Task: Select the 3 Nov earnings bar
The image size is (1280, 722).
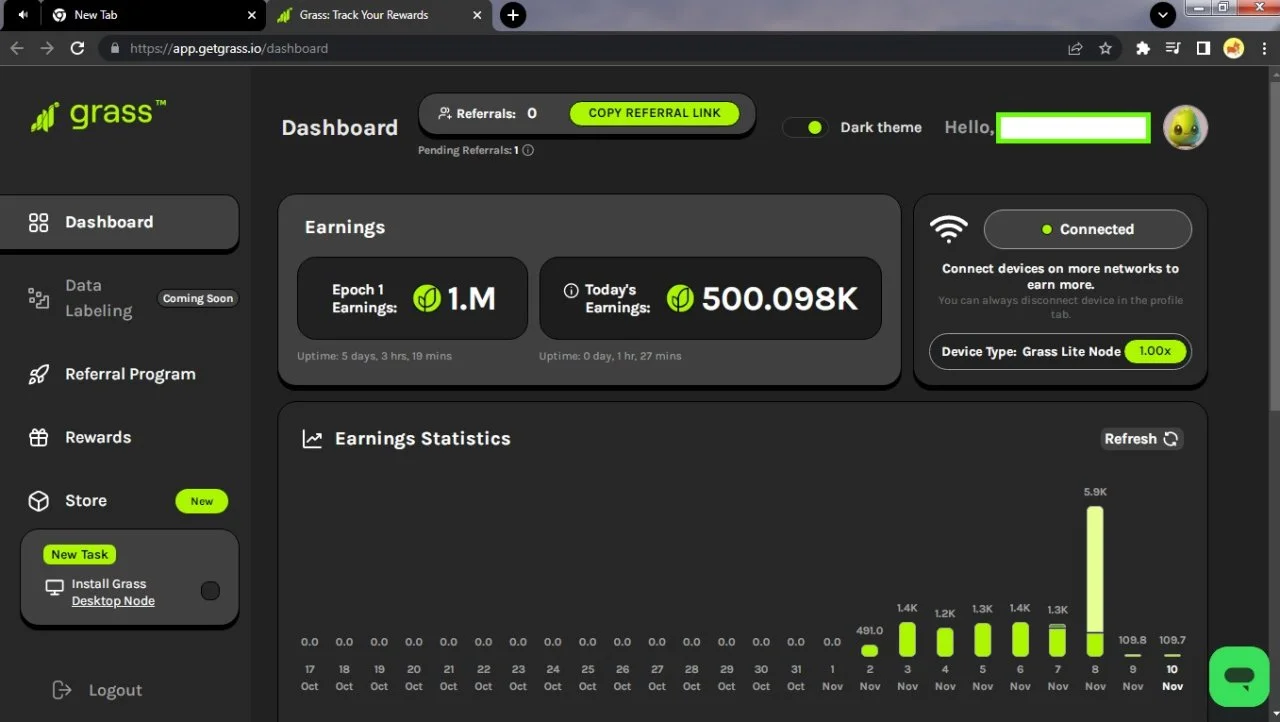Action: tap(907, 640)
